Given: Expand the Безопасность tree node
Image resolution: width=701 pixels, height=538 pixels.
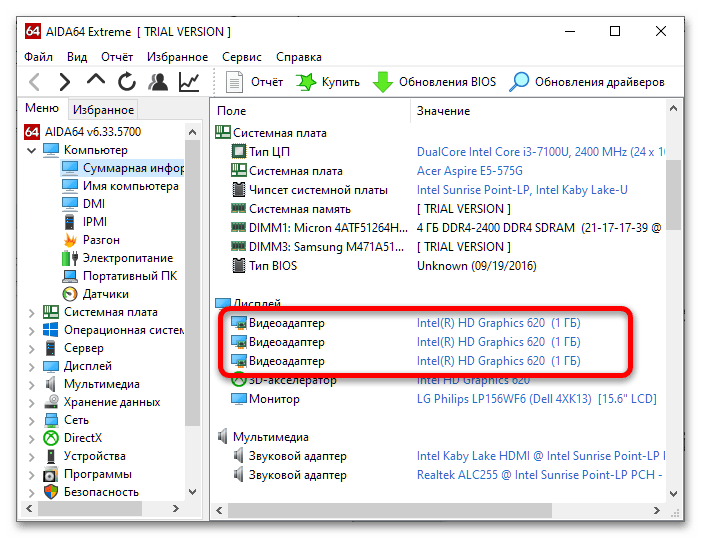Looking at the screenshot, I should pyautogui.click(x=31, y=493).
